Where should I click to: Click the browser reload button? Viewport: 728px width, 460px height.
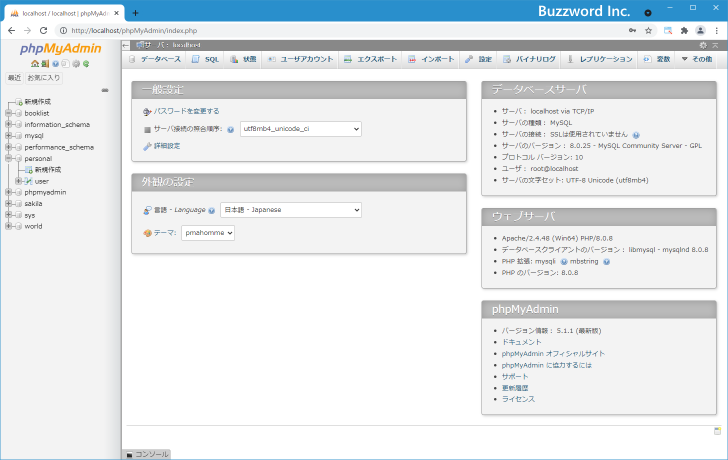pyautogui.click(x=44, y=31)
